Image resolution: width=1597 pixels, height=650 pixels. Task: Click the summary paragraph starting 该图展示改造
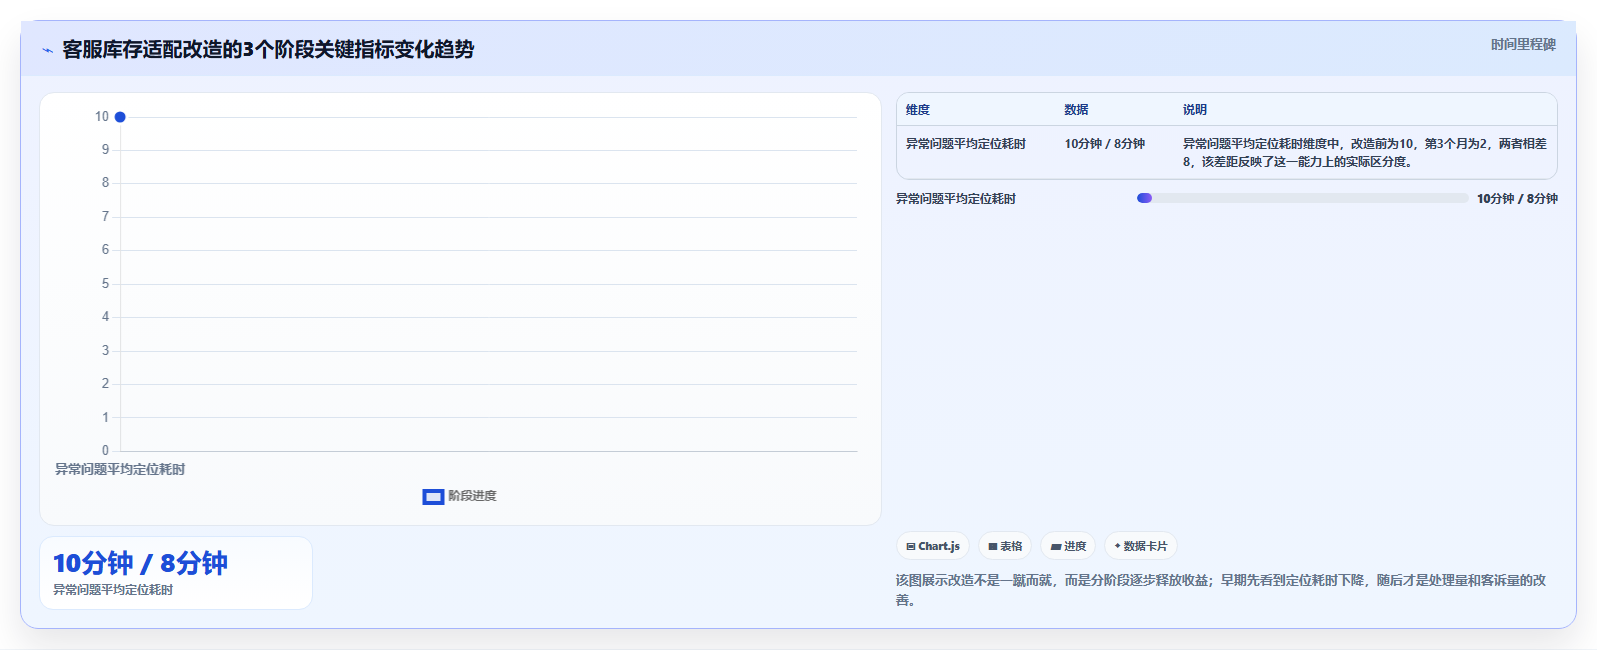[1221, 590]
